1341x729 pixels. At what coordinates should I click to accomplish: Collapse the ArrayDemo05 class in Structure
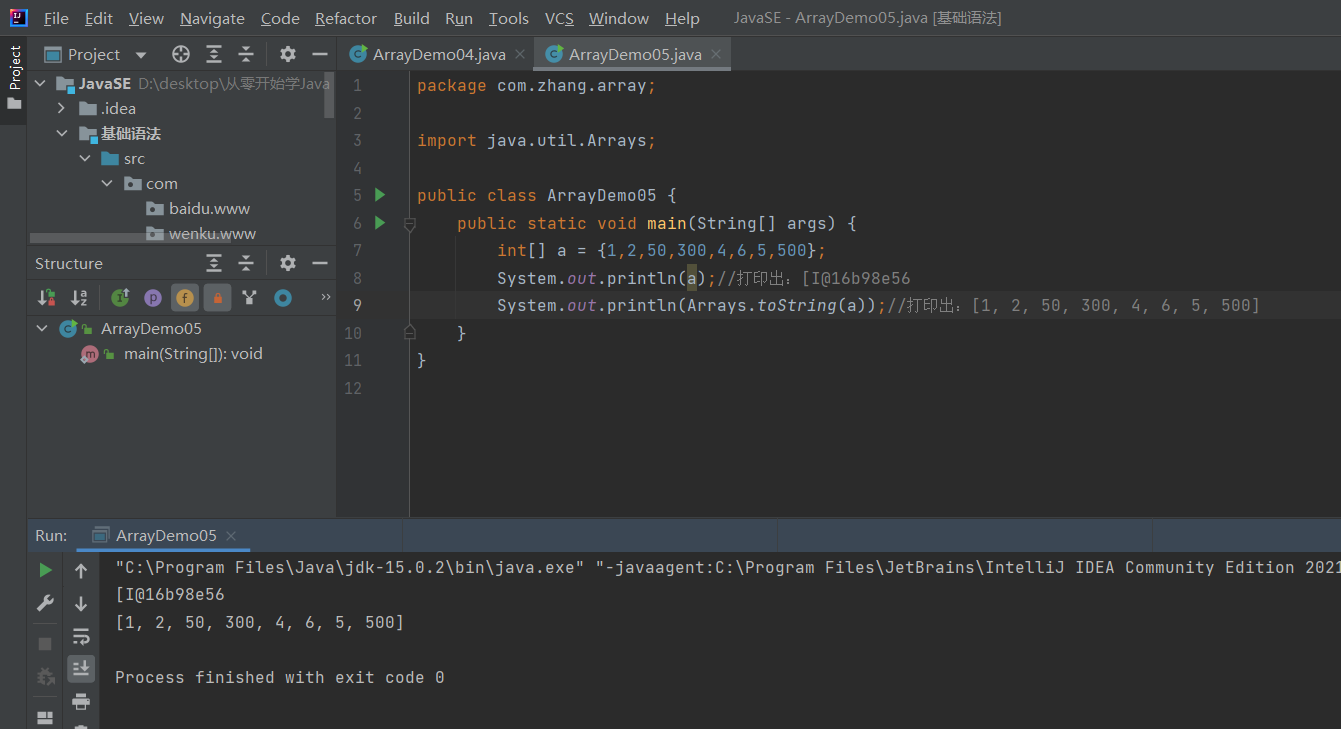tap(42, 329)
